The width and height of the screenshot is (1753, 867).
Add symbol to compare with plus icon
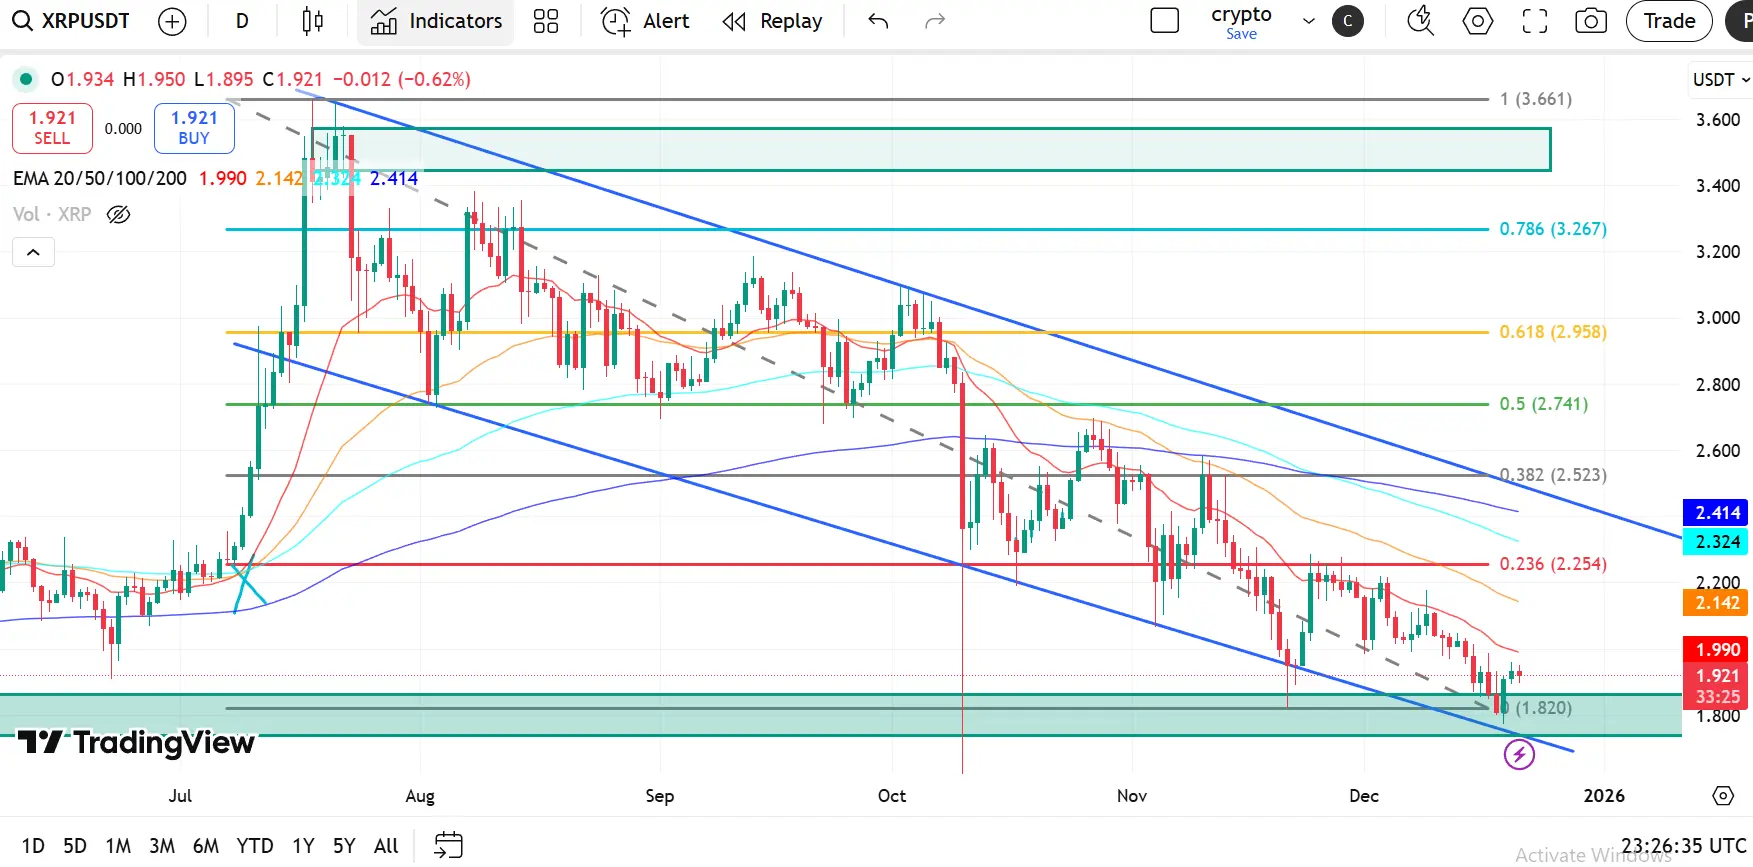pyautogui.click(x=172, y=21)
